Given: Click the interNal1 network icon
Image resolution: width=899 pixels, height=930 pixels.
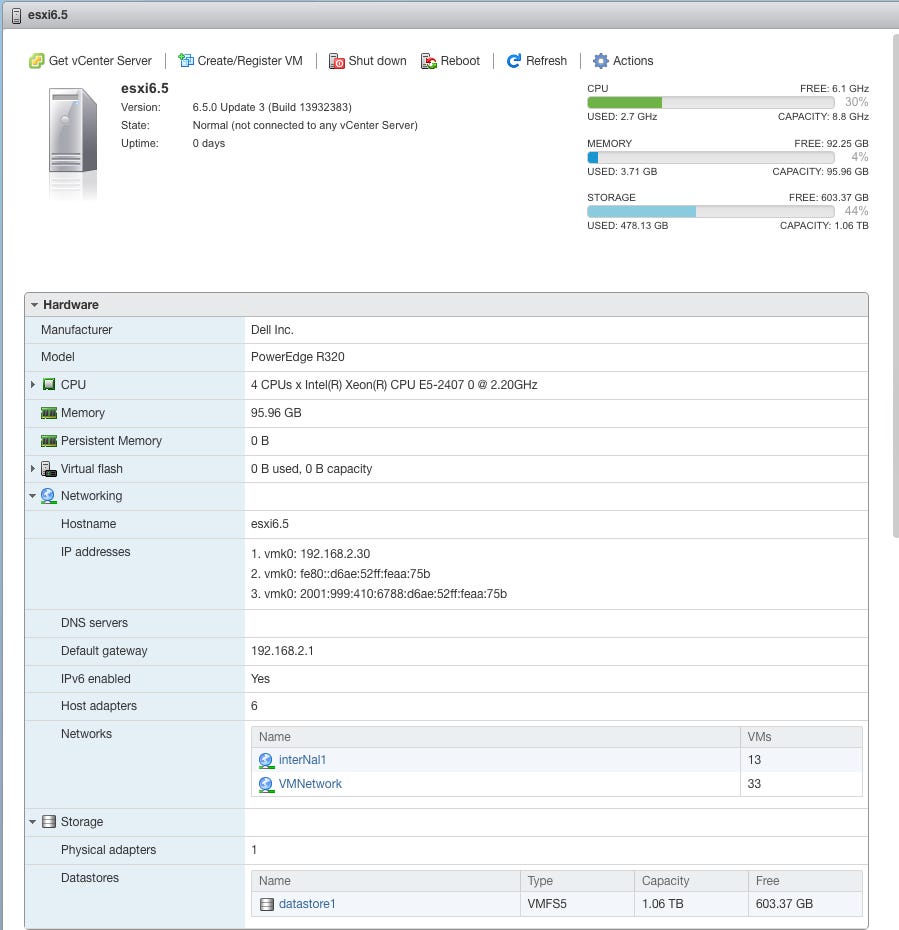Looking at the screenshot, I should (266, 760).
